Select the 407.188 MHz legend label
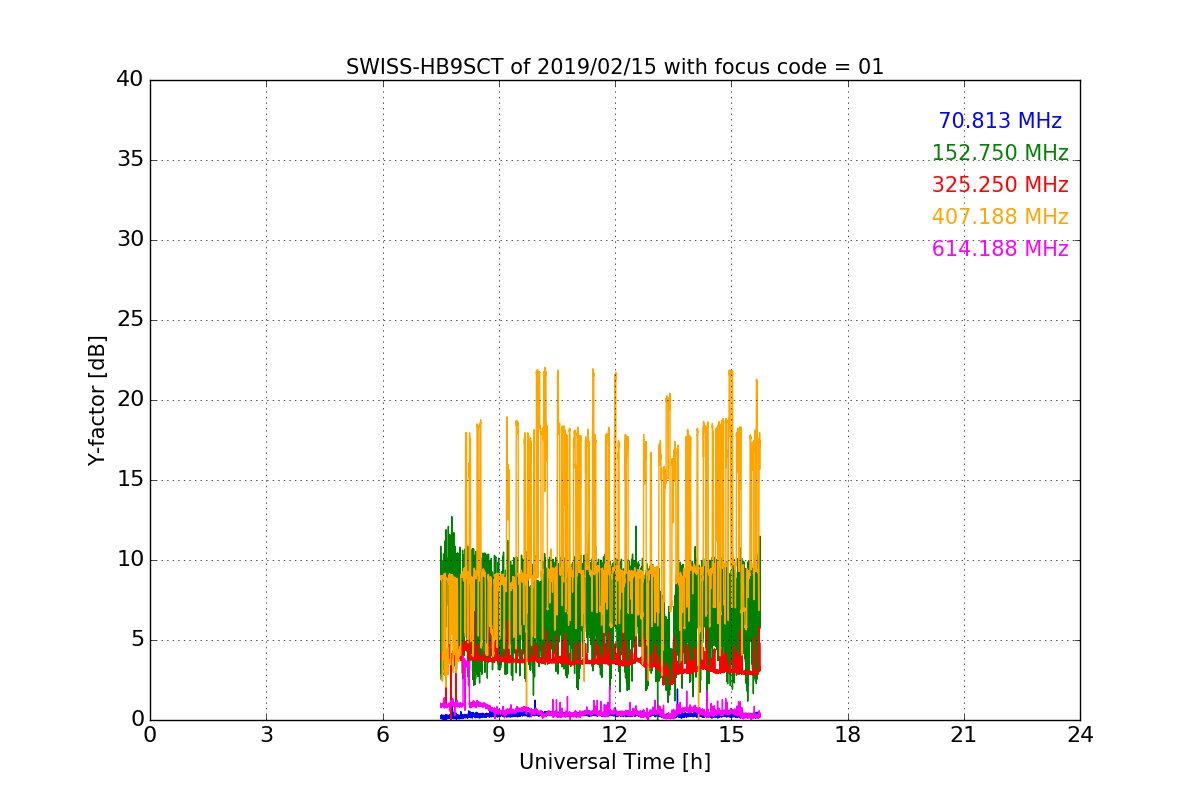 [x=1000, y=217]
